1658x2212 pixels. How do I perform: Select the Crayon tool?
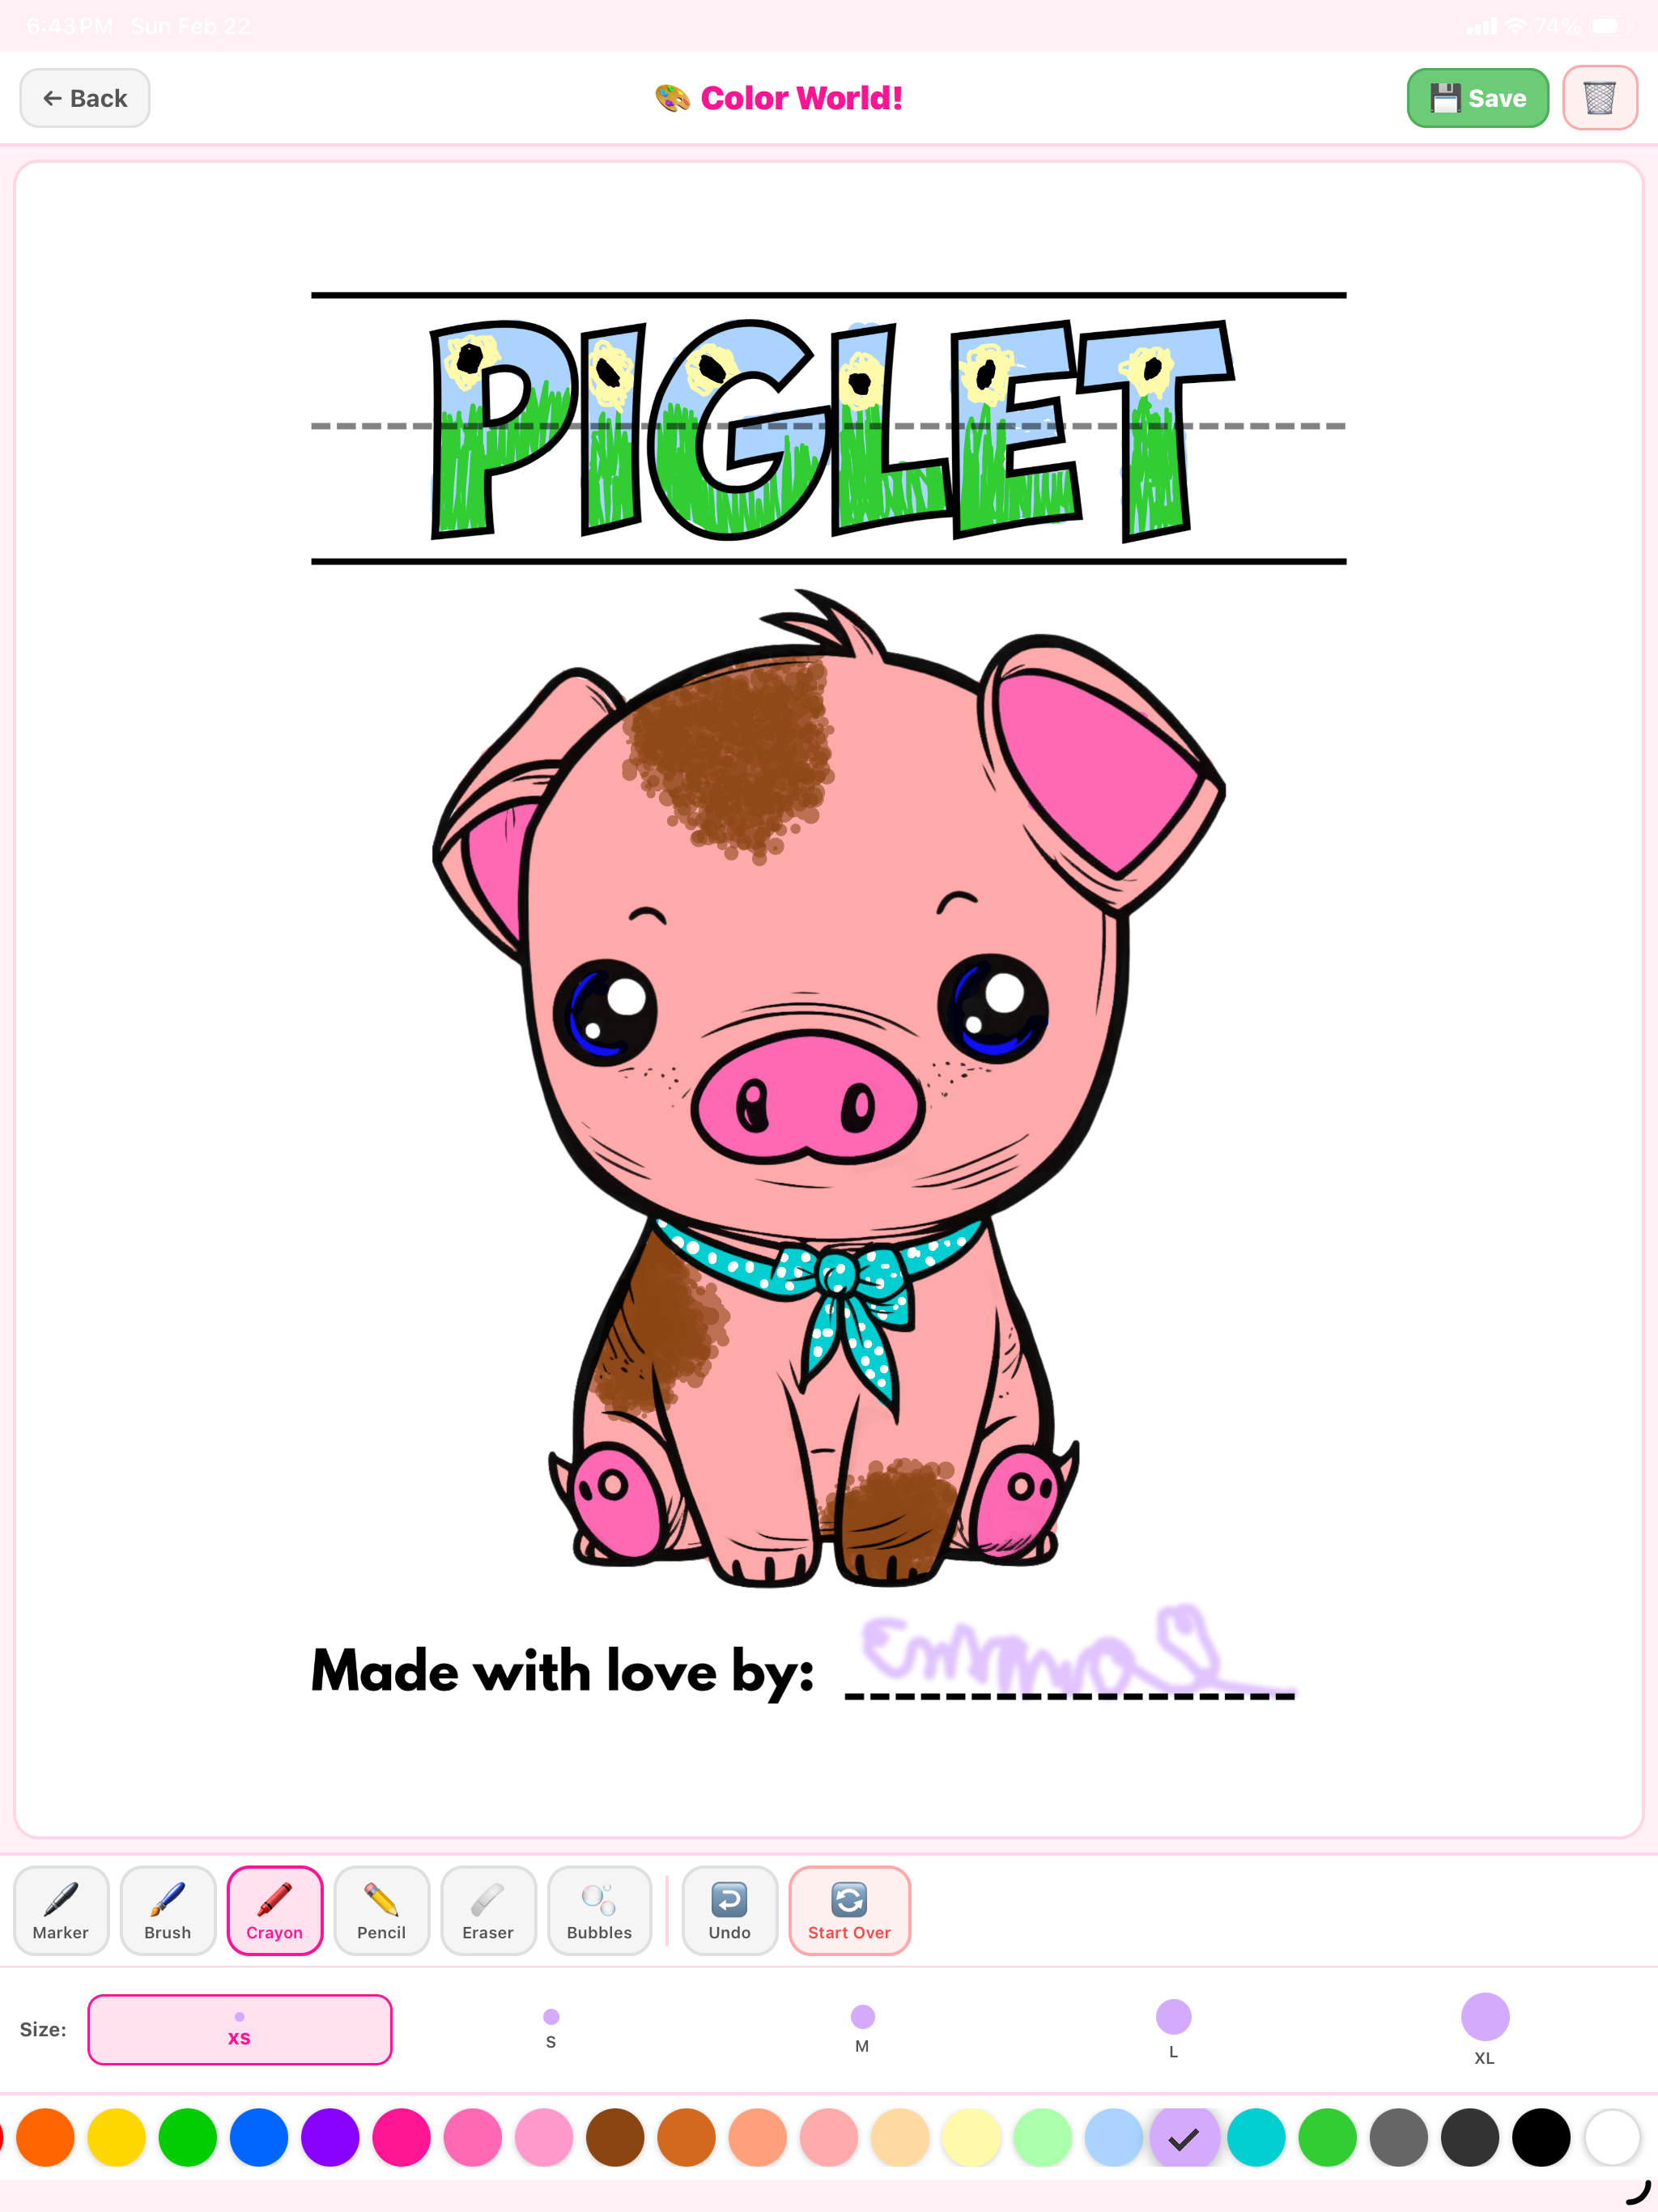point(275,1909)
